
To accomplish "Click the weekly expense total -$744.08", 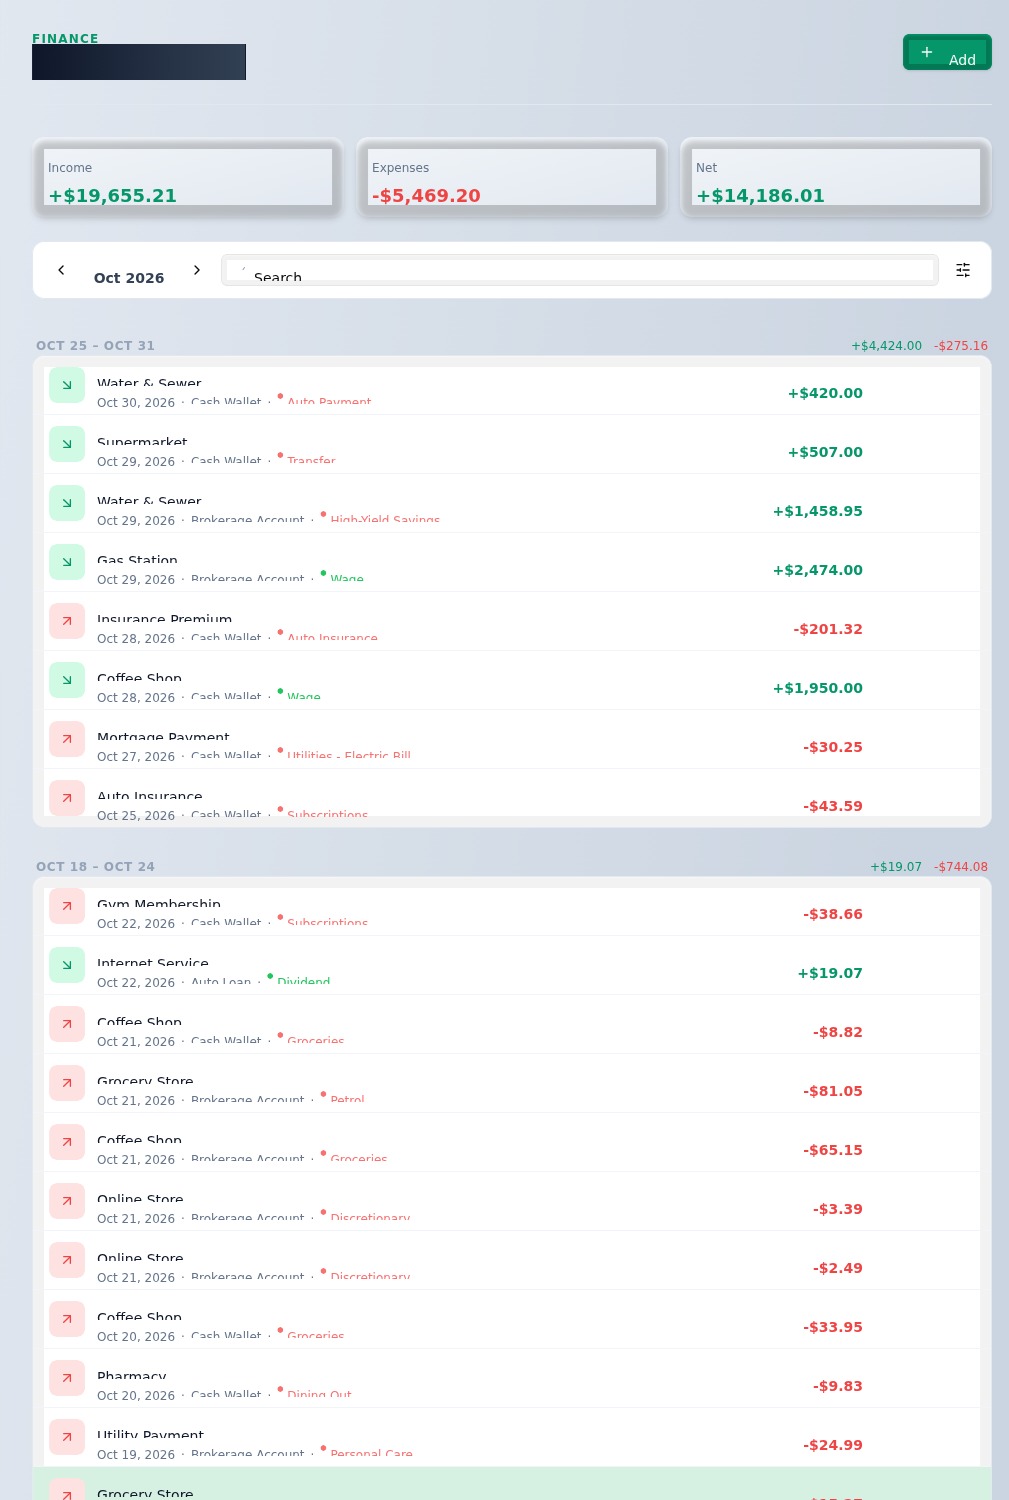I will click(961, 867).
